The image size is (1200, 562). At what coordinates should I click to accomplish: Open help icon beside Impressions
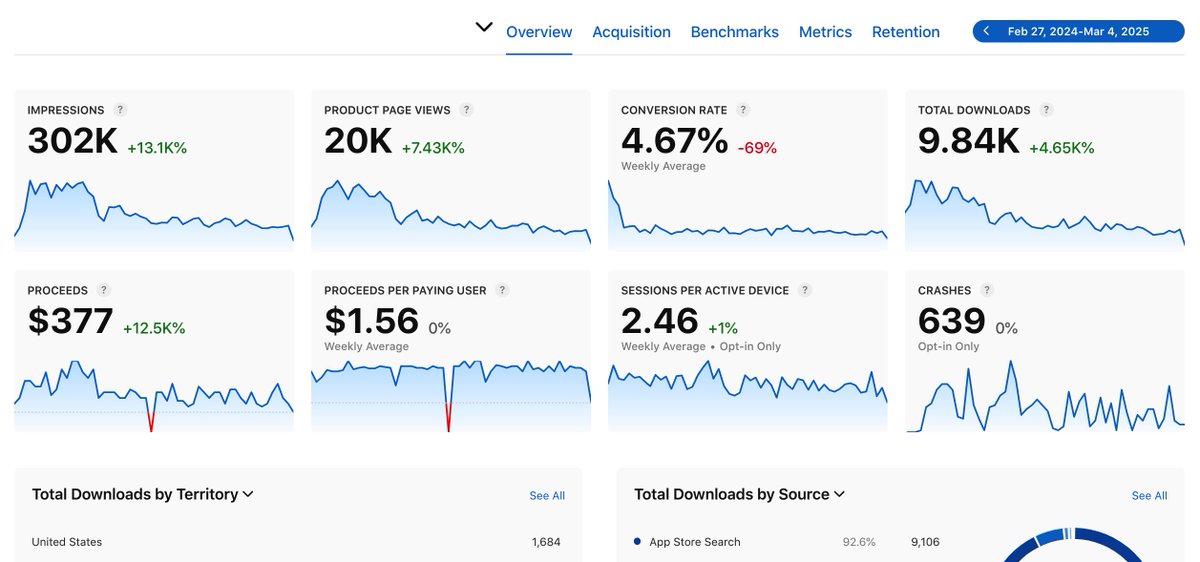(120, 110)
